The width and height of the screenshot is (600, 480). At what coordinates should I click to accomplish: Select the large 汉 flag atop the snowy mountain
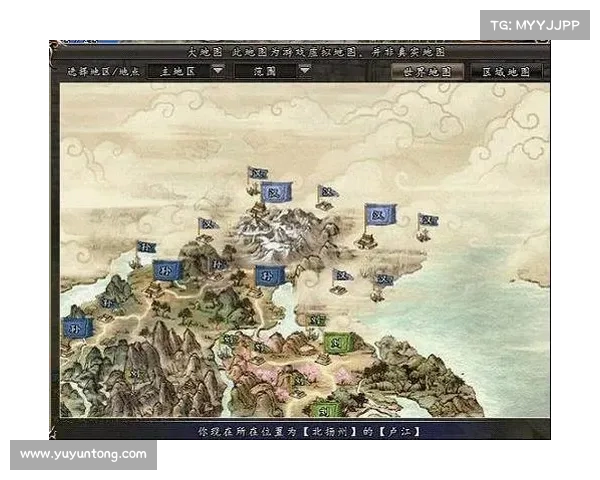click(277, 193)
